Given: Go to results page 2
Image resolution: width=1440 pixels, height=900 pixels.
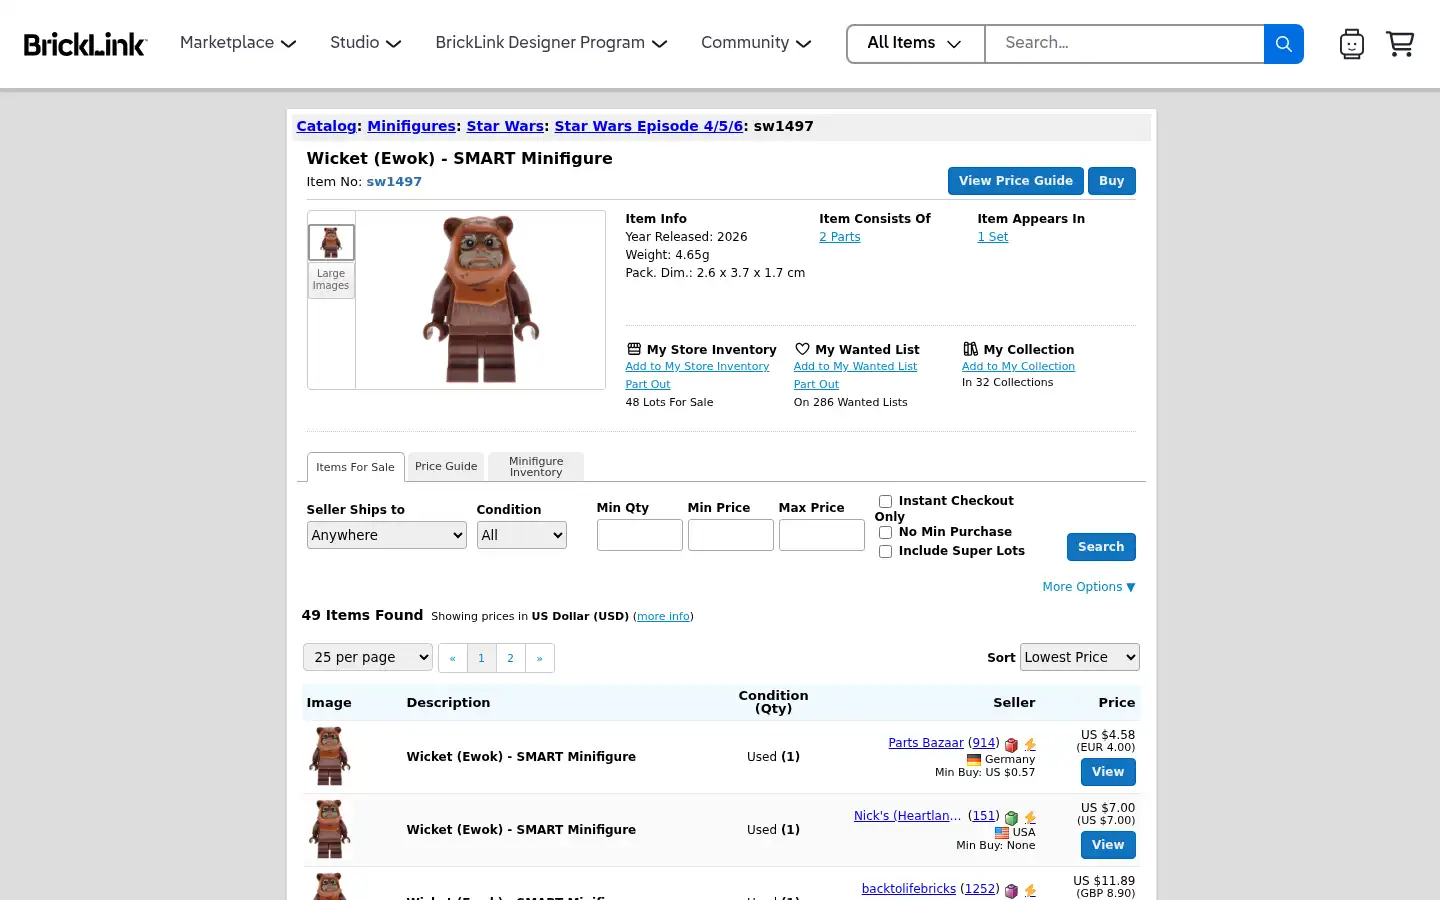Looking at the screenshot, I should pyautogui.click(x=510, y=658).
